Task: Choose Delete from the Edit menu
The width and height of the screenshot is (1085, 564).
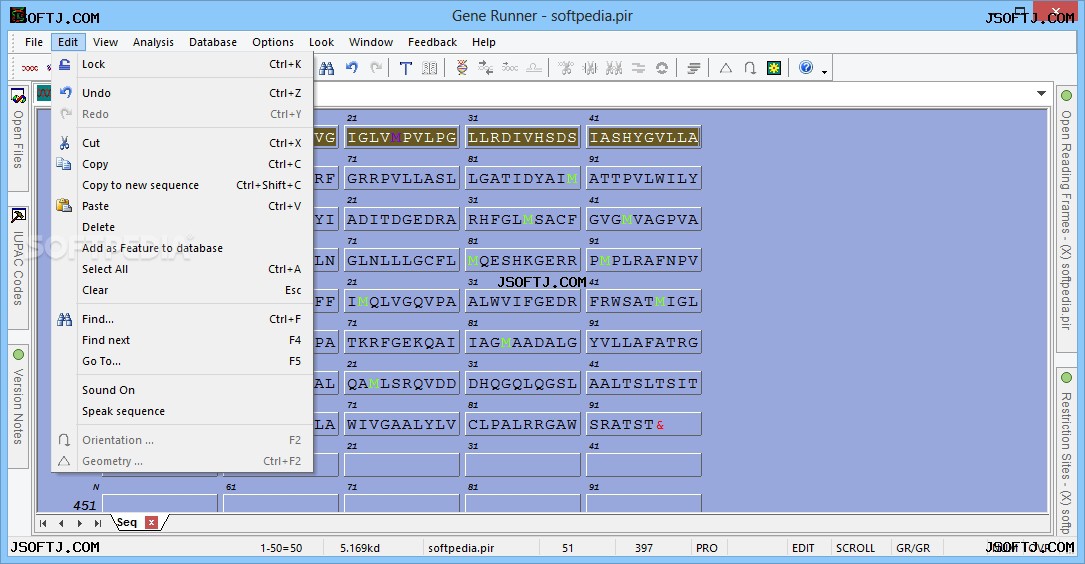Action: (x=183, y=227)
